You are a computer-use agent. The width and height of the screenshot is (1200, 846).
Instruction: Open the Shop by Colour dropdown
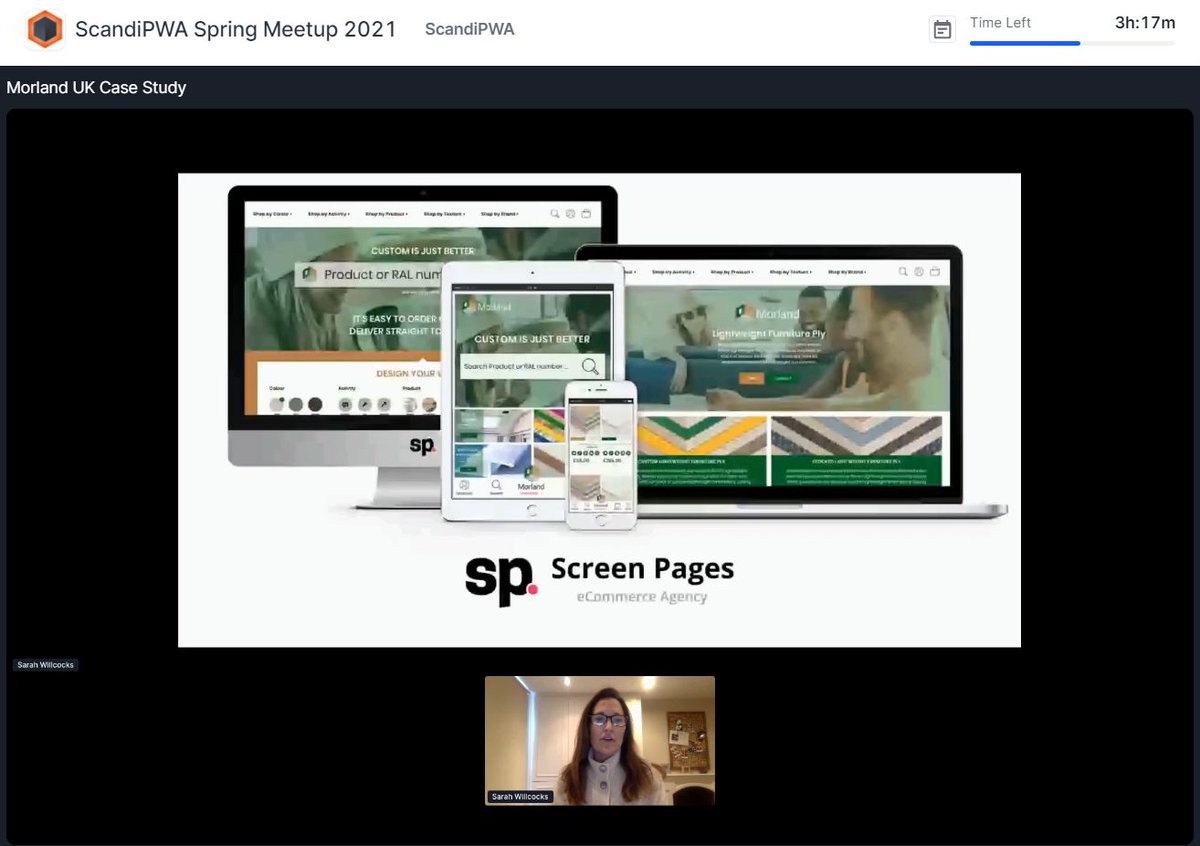(x=272, y=213)
